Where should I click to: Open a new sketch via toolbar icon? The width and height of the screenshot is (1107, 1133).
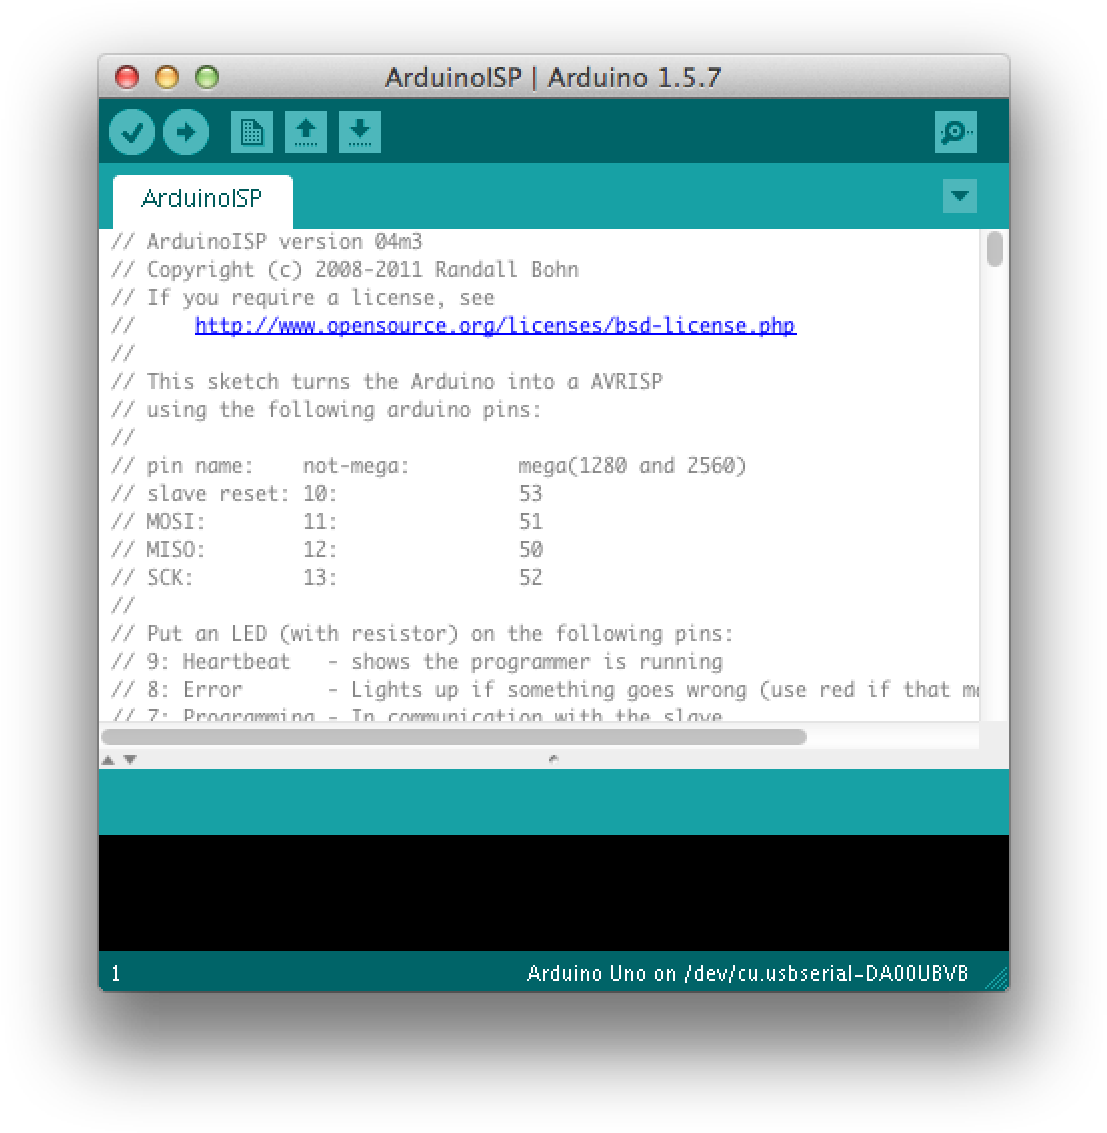click(x=252, y=131)
